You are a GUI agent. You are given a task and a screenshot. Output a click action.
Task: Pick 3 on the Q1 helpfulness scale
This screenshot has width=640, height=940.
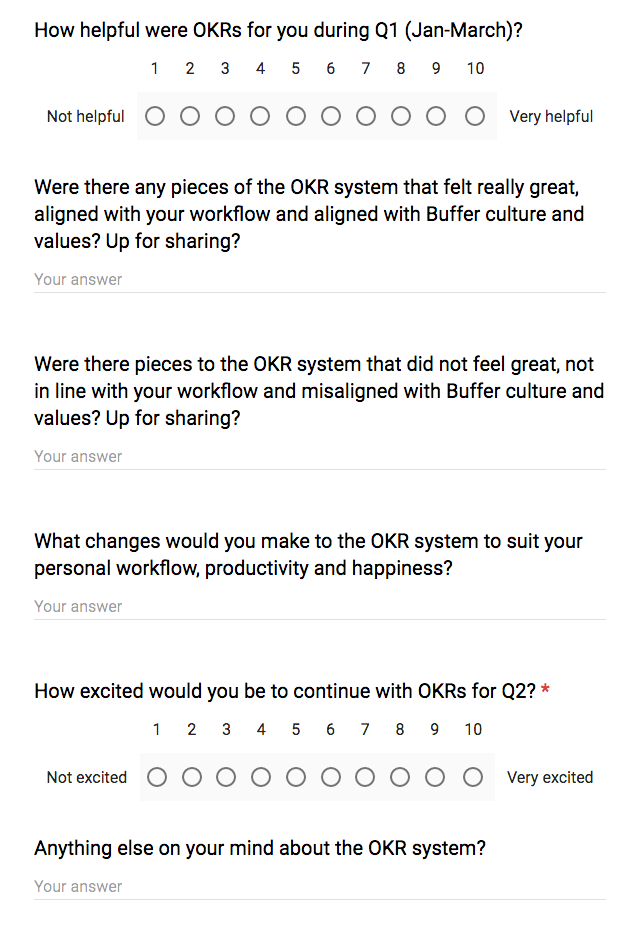point(225,115)
